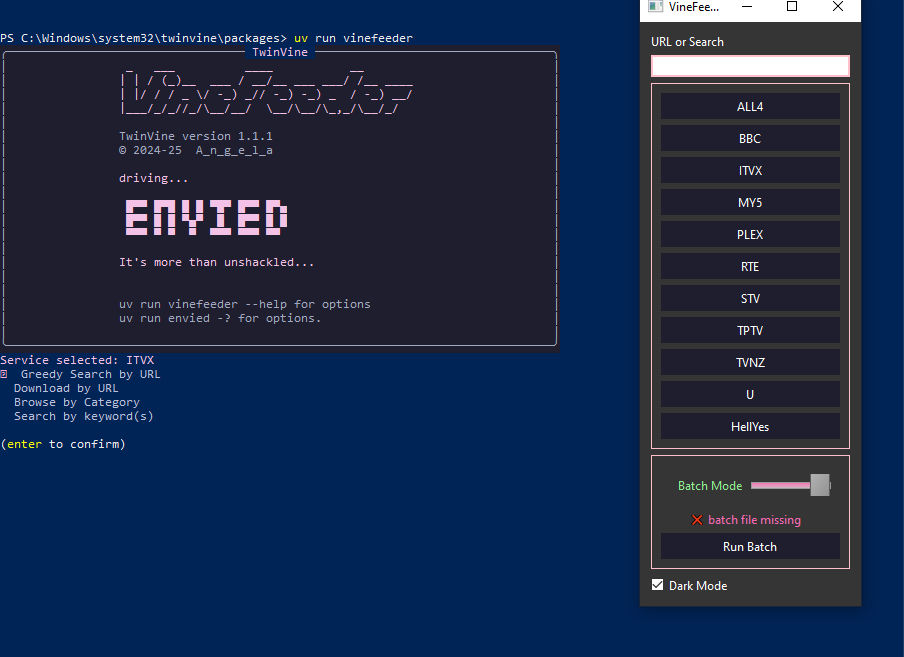Click the 'Service selected: ITVX' line
Viewport: 904px width, 657px height.
tap(77, 360)
